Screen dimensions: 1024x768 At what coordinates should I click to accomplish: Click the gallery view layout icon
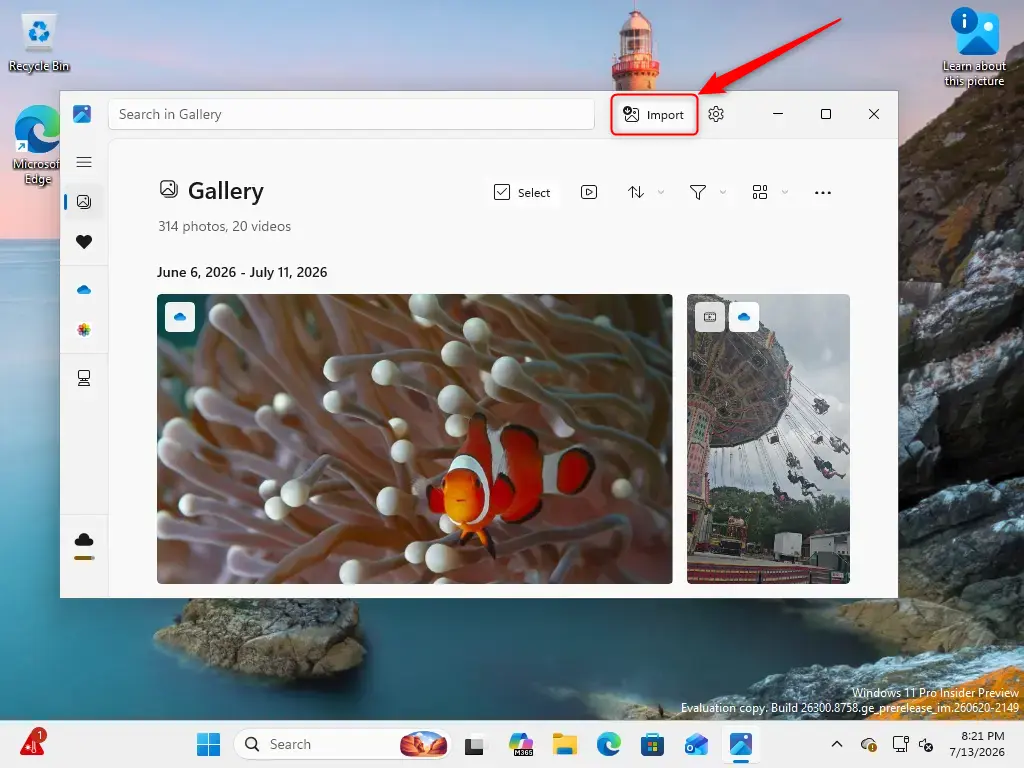click(x=760, y=192)
